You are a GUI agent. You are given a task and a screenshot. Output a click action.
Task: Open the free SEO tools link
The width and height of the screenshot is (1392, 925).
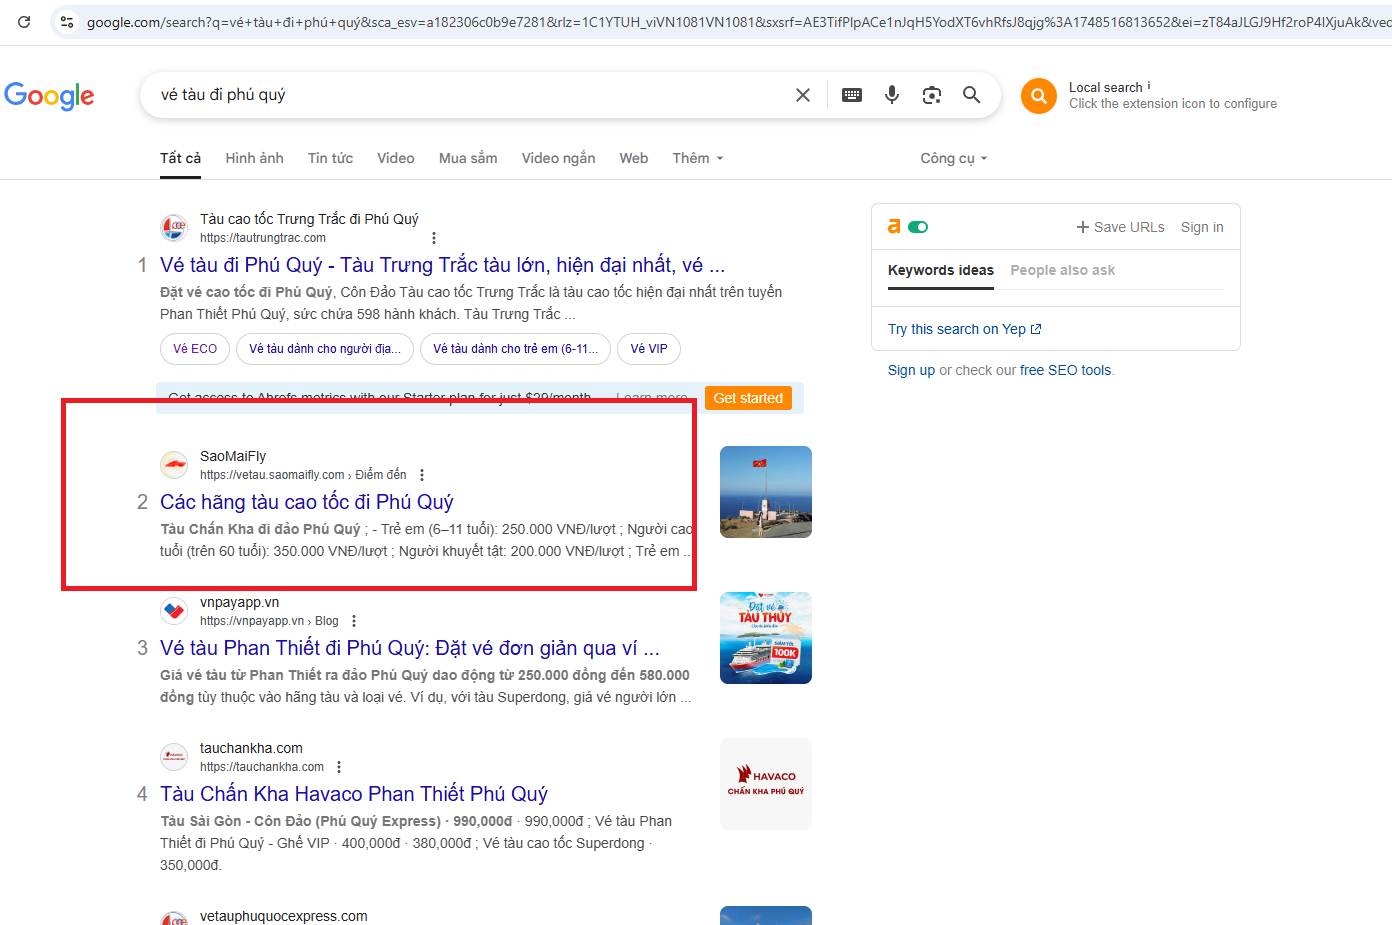point(1065,370)
